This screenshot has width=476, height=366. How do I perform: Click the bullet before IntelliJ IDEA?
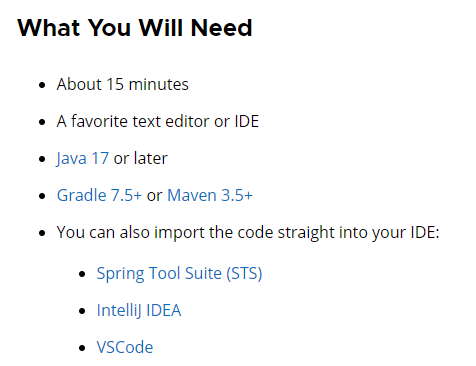(x=82, y=311)
